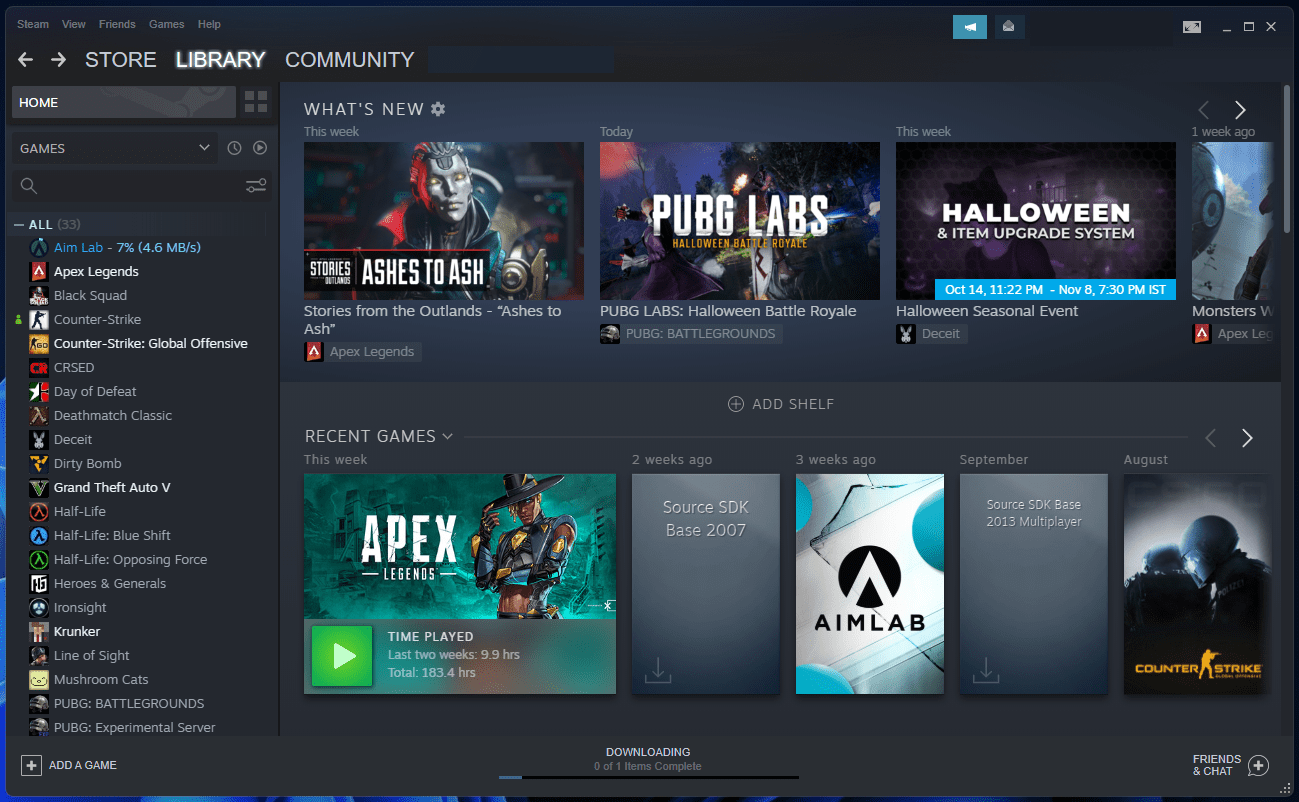Open Halloween Seasonal Event thumbnail
The image size is (1299, 802).
[1036, 221]
